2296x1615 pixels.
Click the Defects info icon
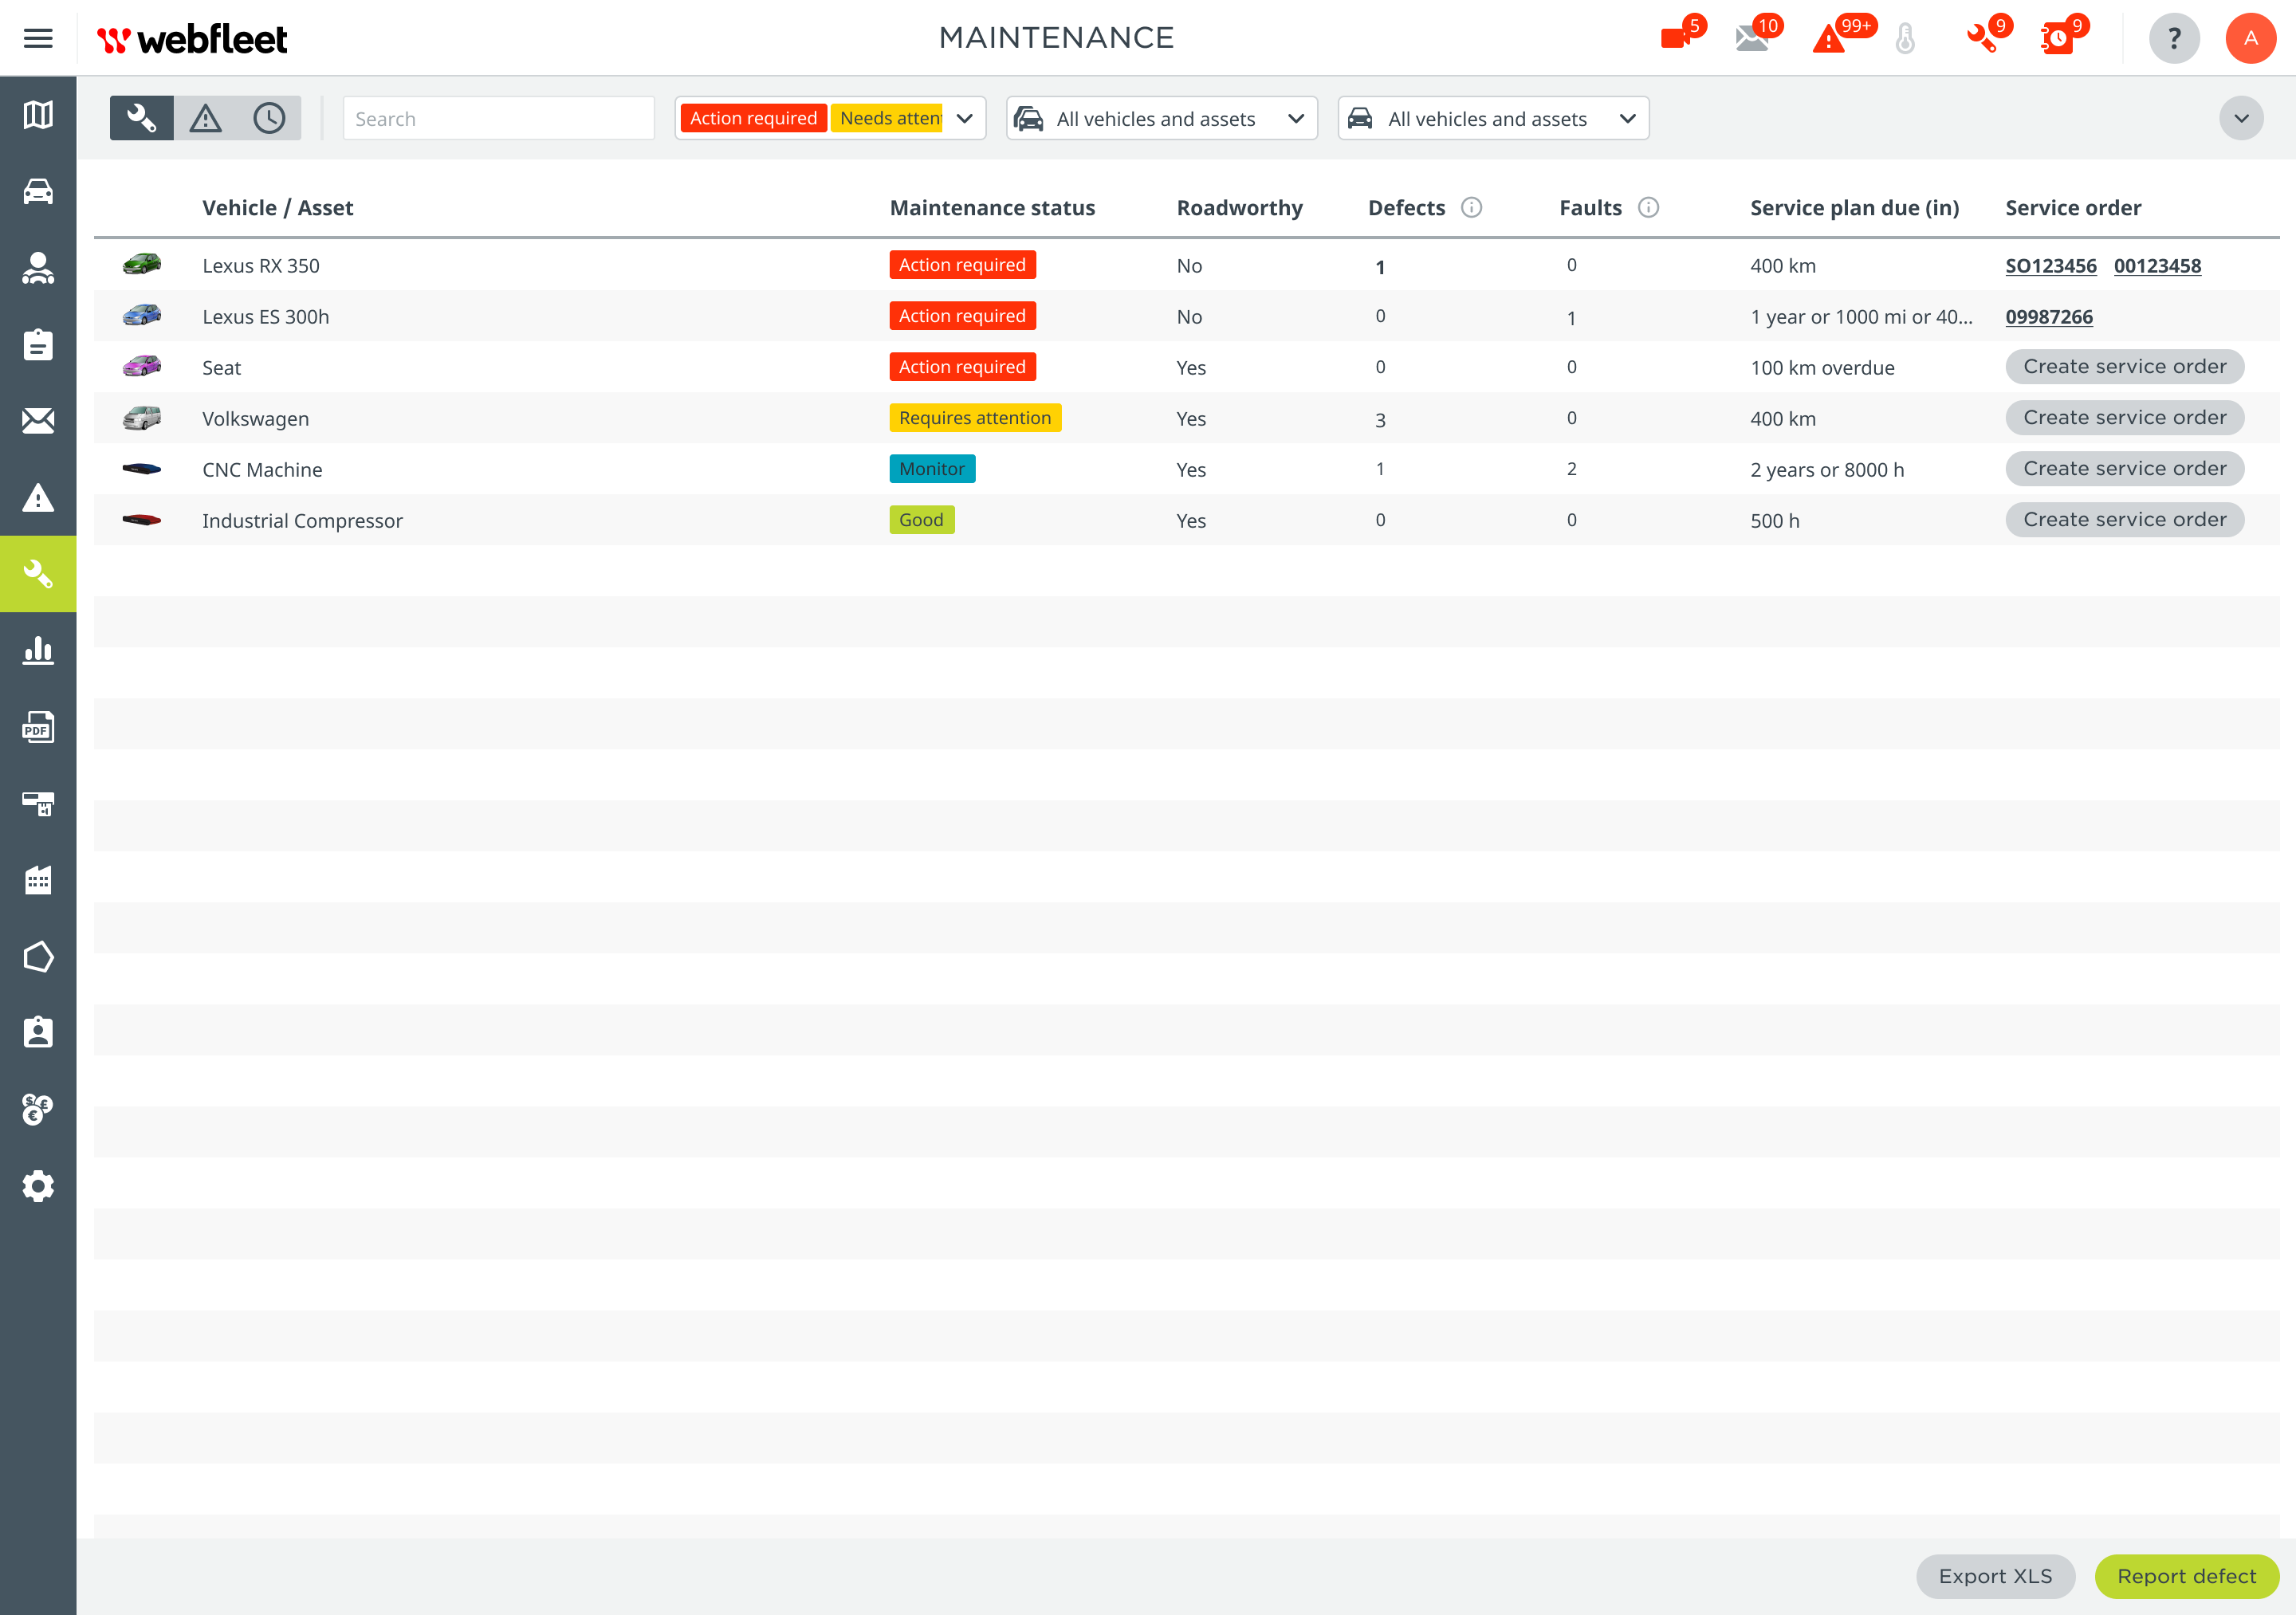point(1471,207)
